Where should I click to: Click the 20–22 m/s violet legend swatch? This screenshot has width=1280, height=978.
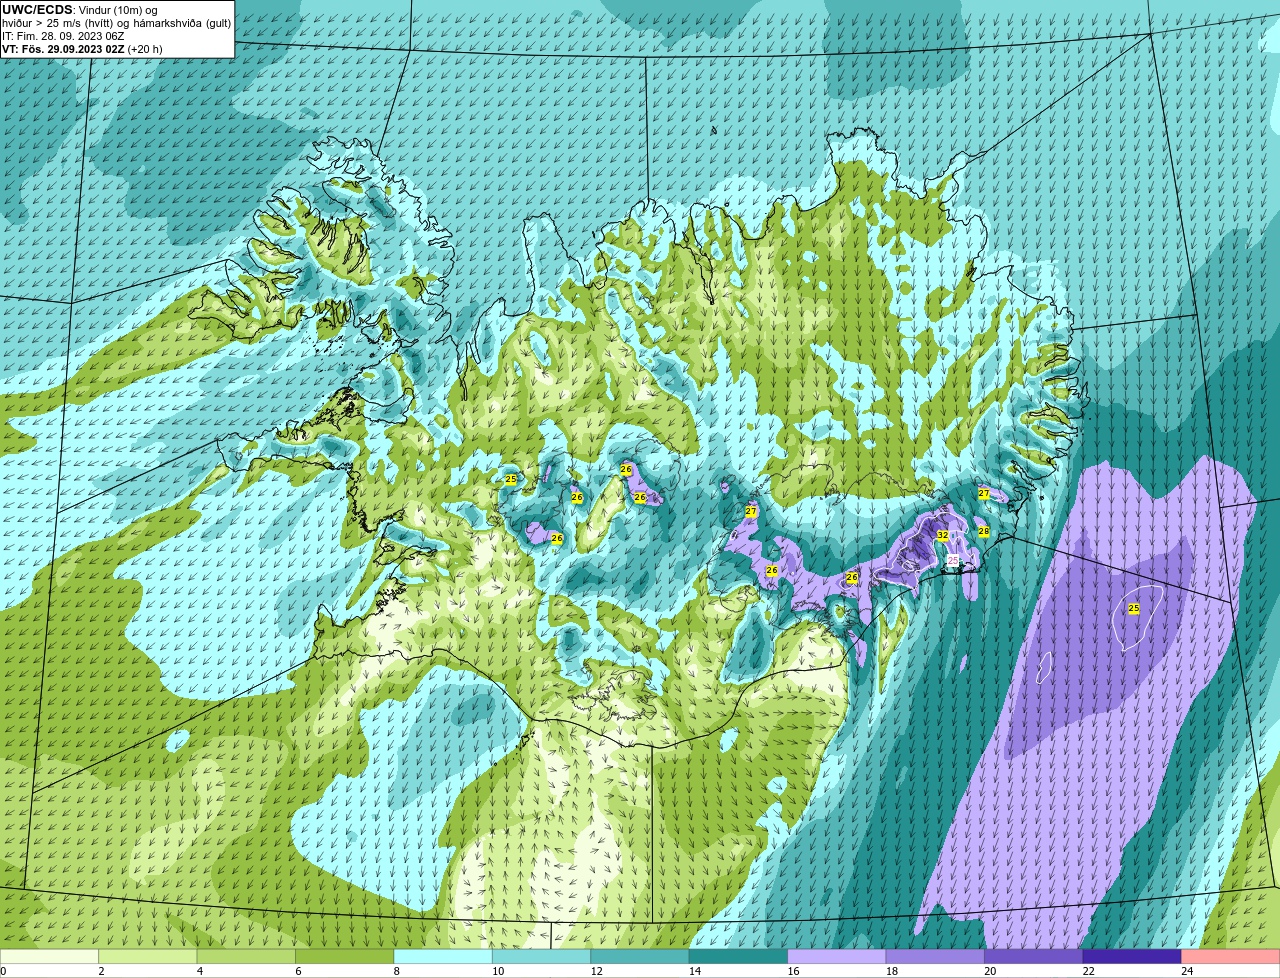pyautogui.click(x=1034, y=956)
